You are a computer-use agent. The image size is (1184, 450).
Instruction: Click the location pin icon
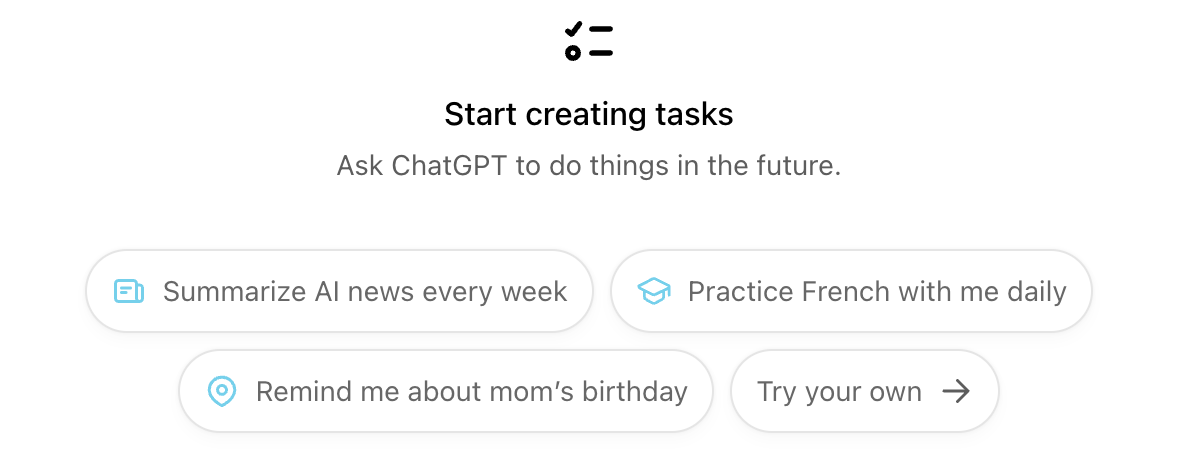pos(221,391)
